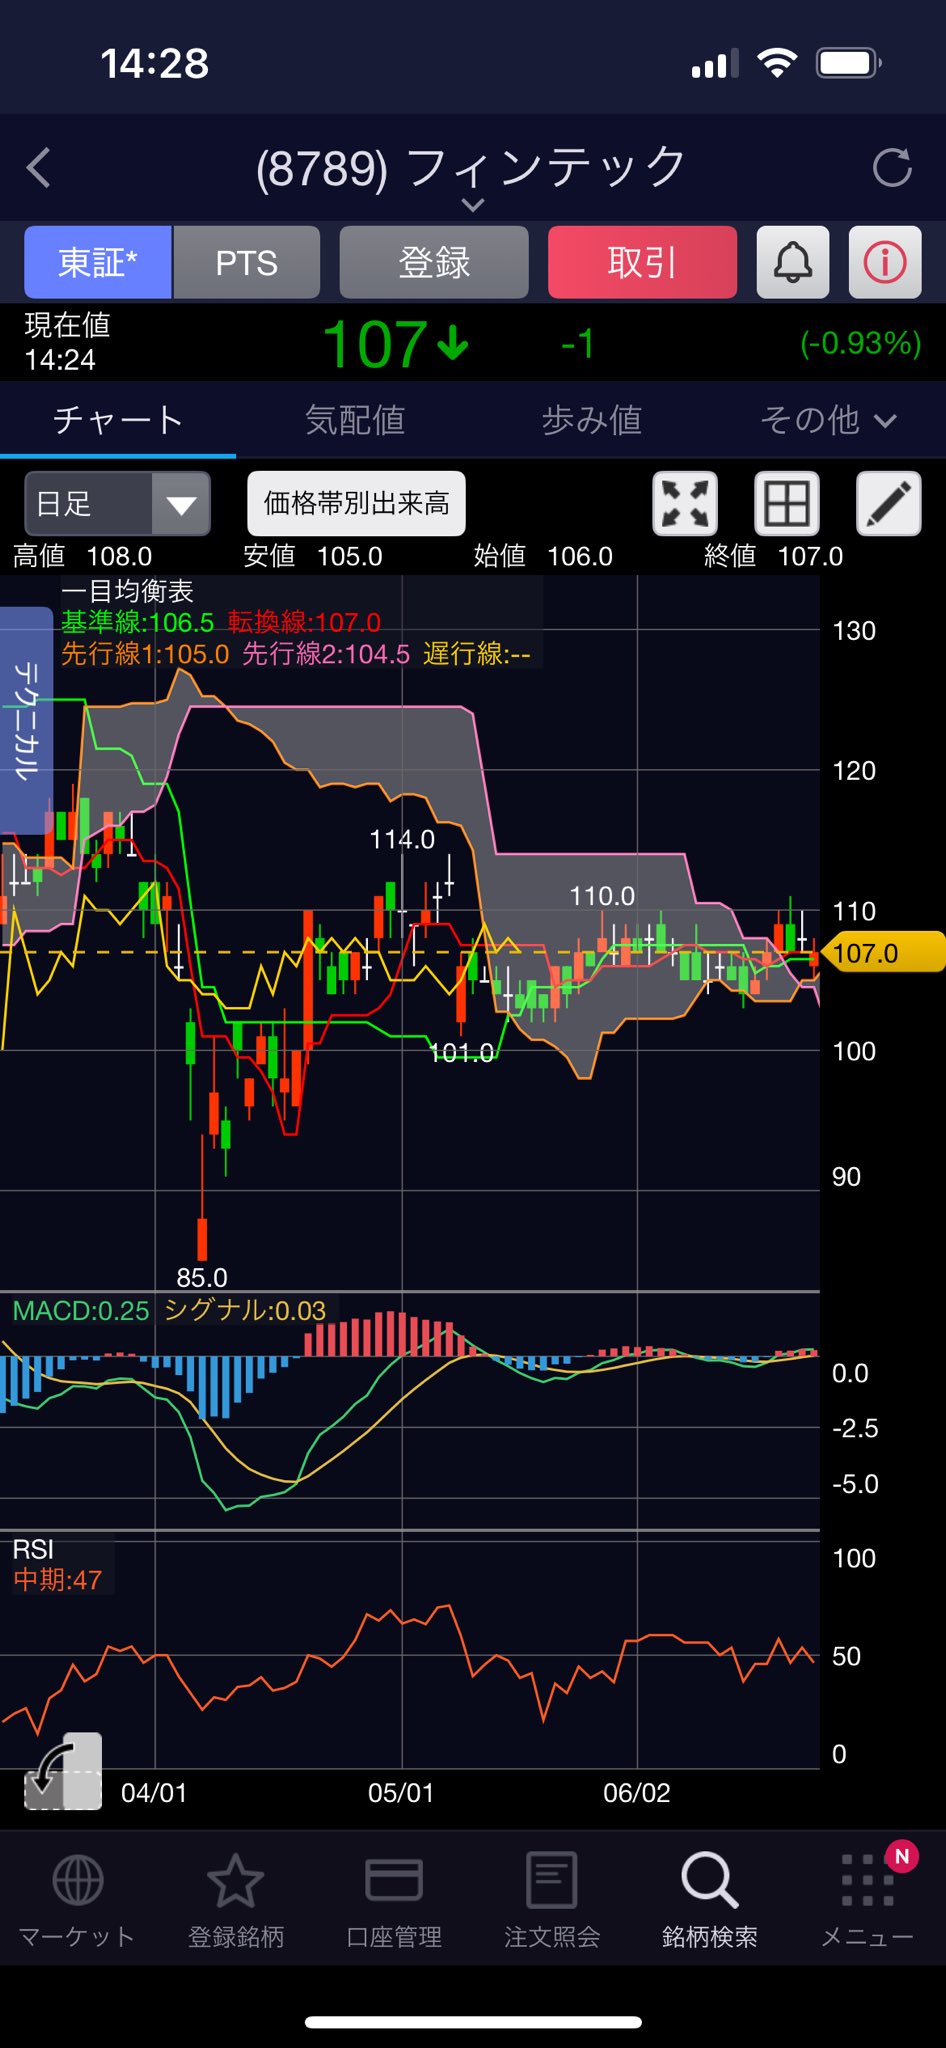Viewport: 946px width, 2048px height.
Task: Refresh the stock quote data
Action: [891, 167]
